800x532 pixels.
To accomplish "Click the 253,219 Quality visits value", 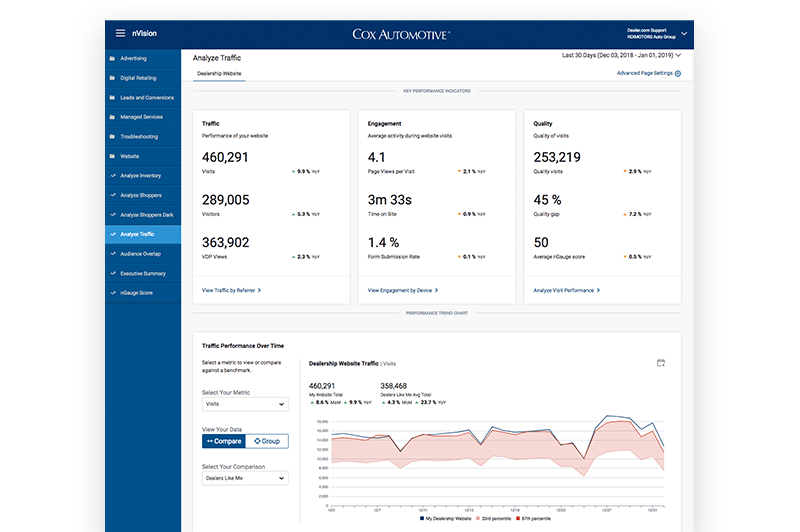I will coord(557,157).
